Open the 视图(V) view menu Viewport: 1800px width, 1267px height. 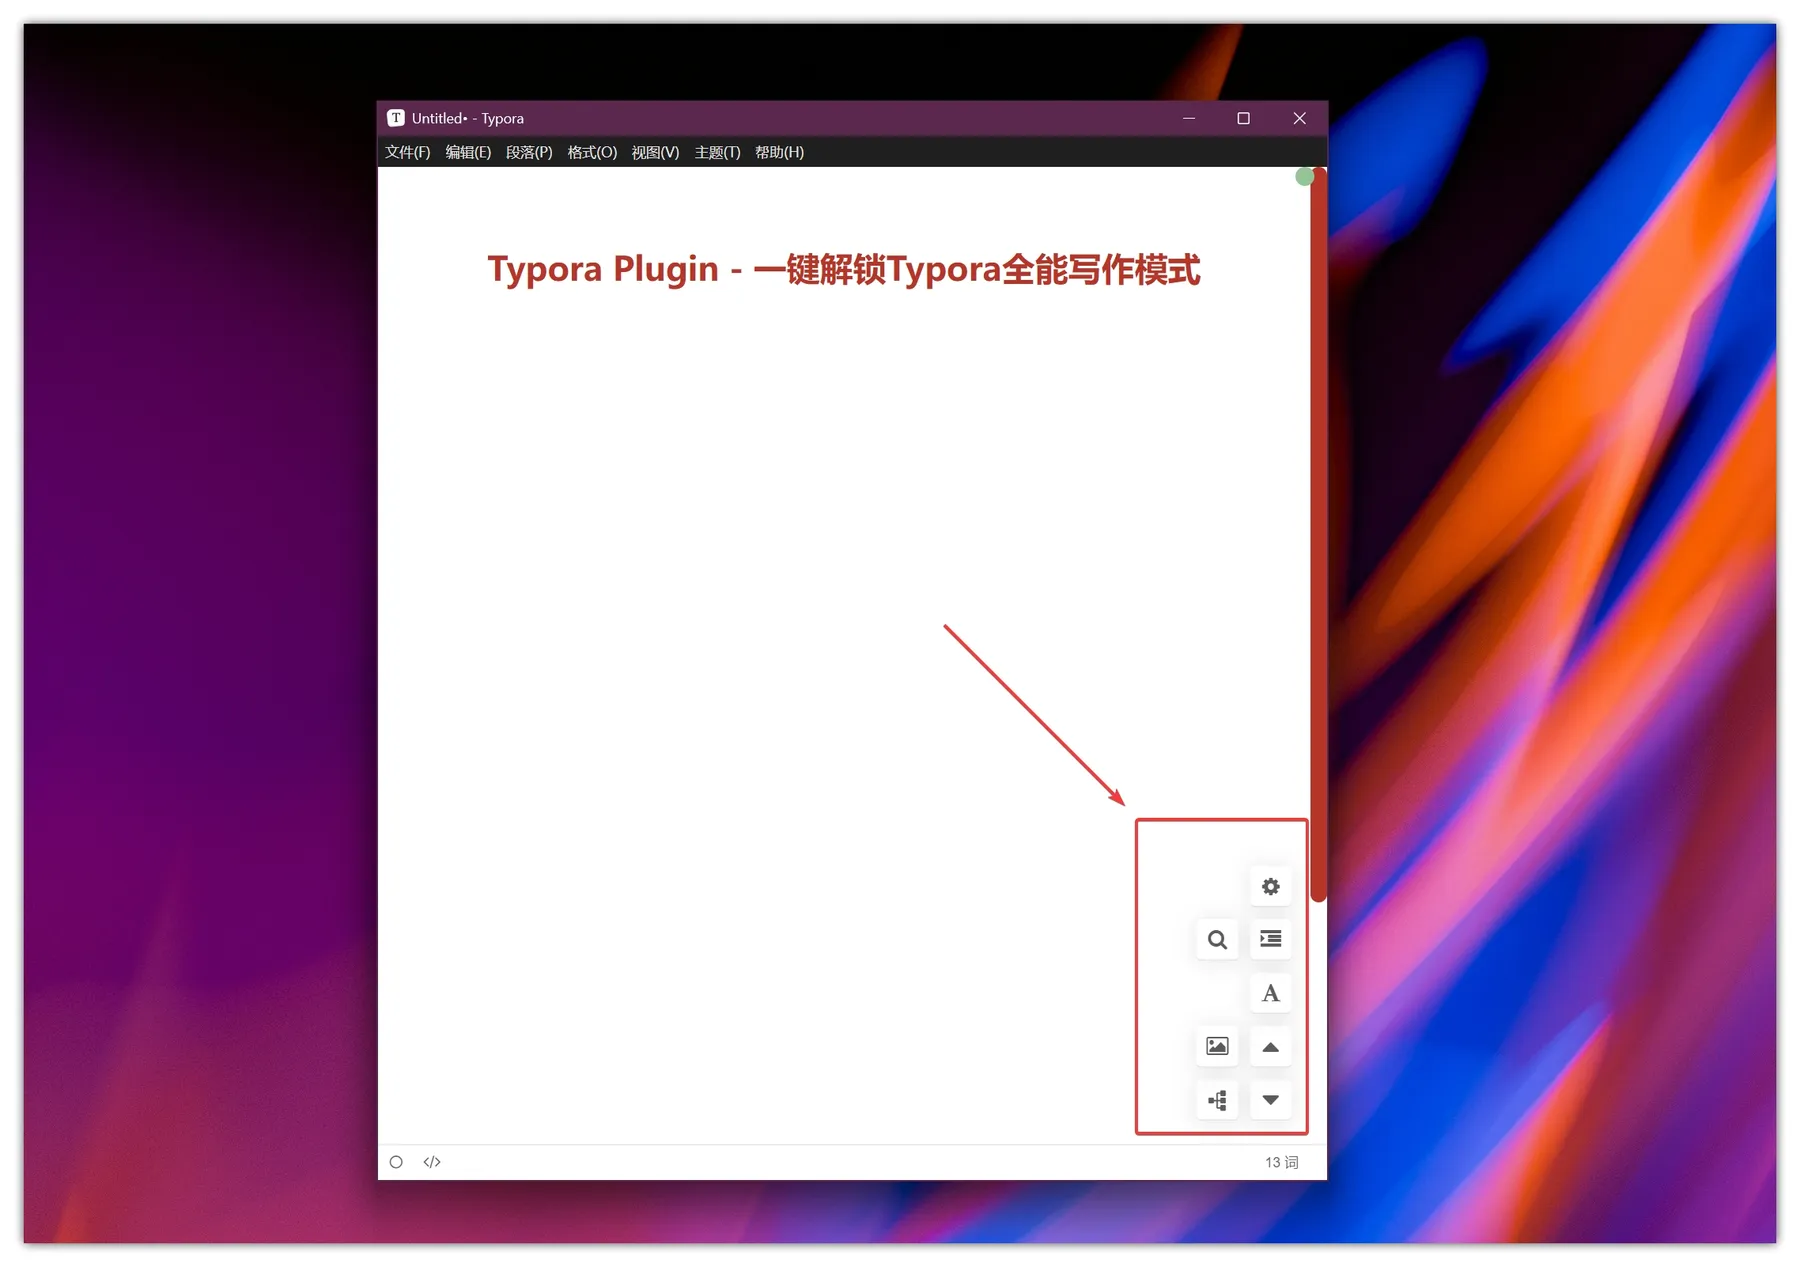pos(654,152)
